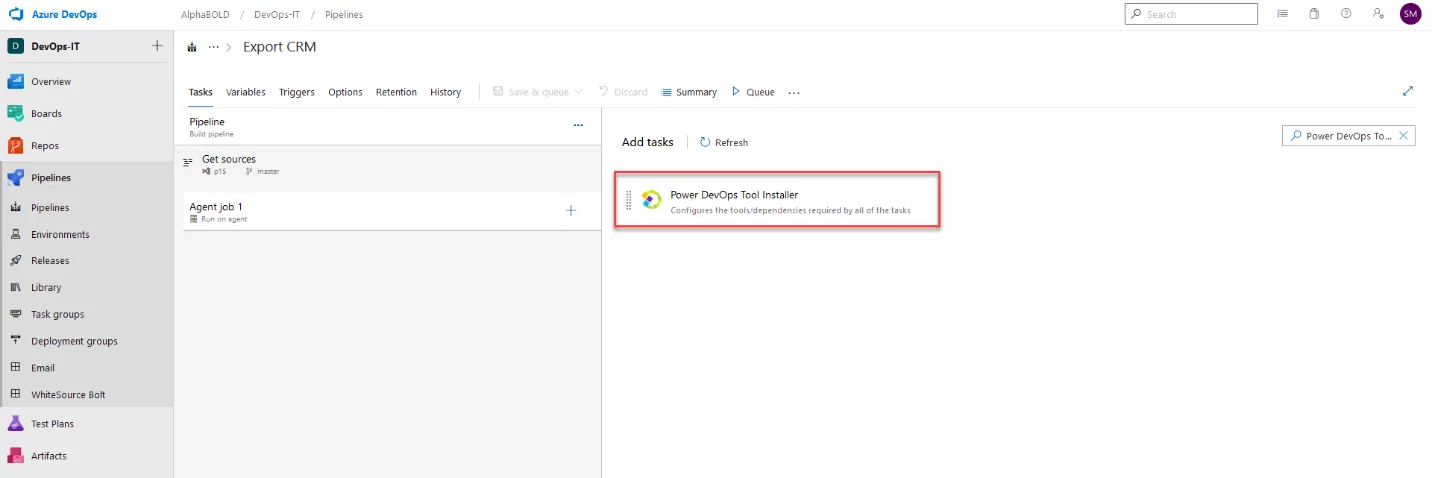Expand the breadcrumb ellipsis before Export CRM
1432x478 pixels.
[x=213, y=47]
